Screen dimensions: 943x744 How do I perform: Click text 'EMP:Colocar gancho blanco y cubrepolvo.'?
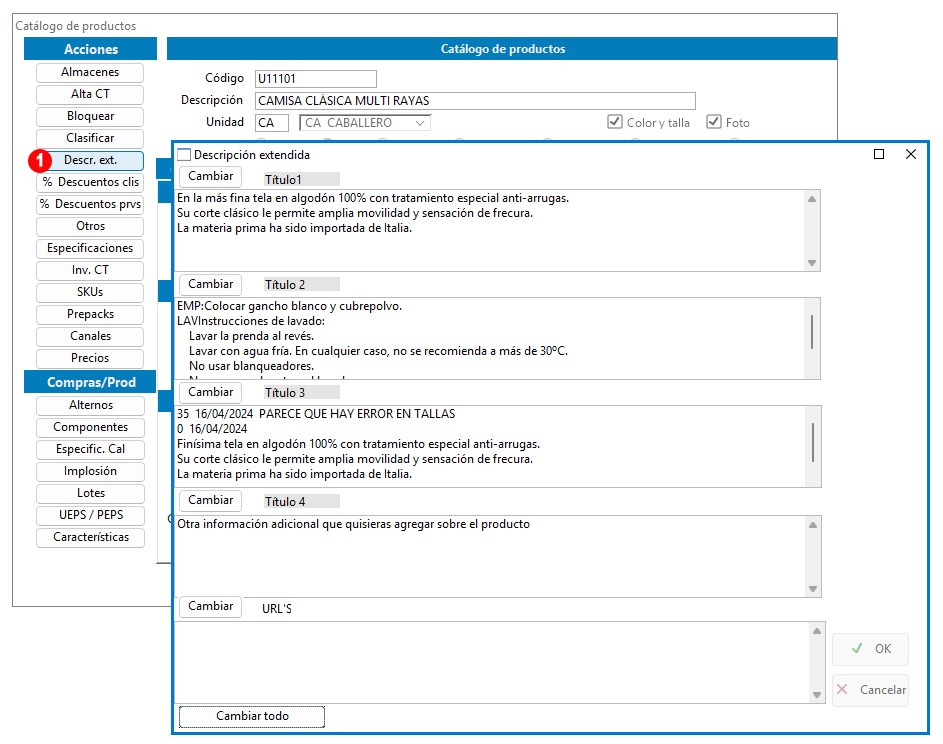click(x=289, y=306)
